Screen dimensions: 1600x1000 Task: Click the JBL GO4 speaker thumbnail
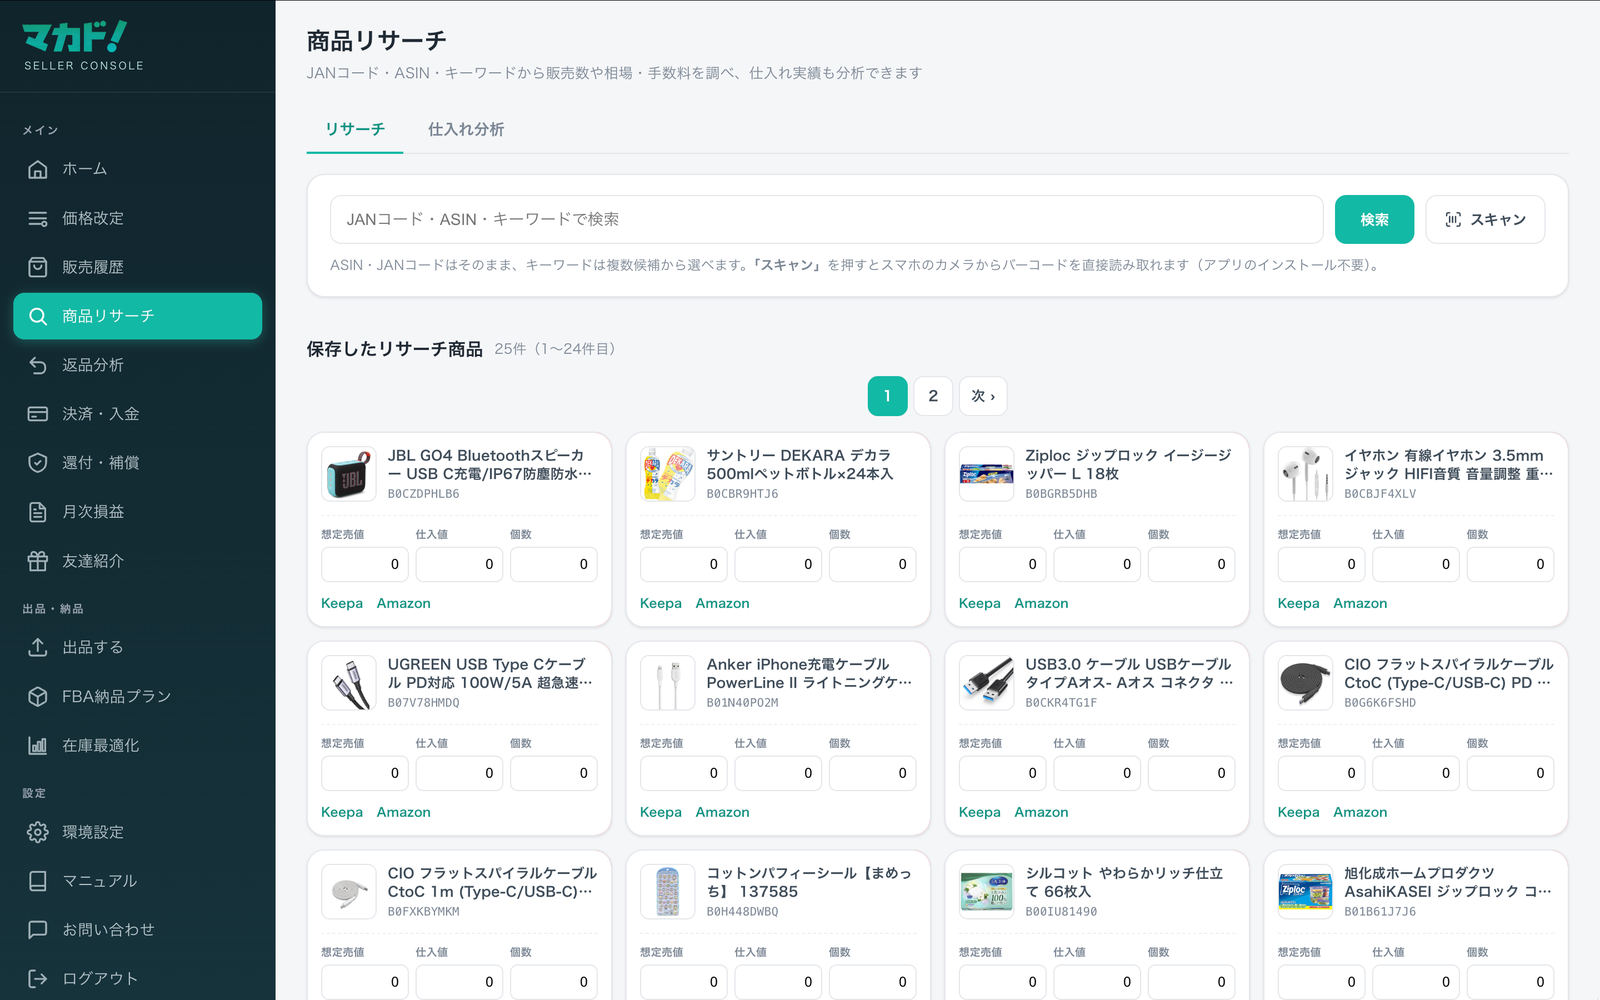pyautogui.click(x=349, y=474)
